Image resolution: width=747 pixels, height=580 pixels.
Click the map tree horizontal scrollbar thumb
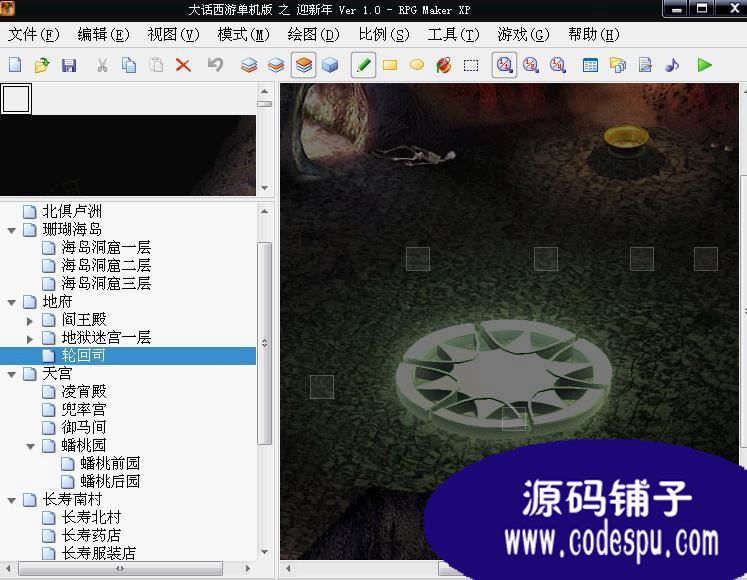coord(120,568)
